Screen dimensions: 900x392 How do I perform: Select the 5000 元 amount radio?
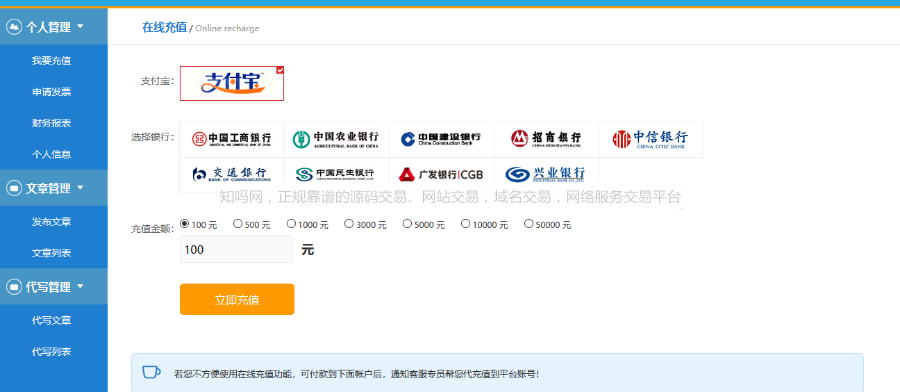pos(407,223)
